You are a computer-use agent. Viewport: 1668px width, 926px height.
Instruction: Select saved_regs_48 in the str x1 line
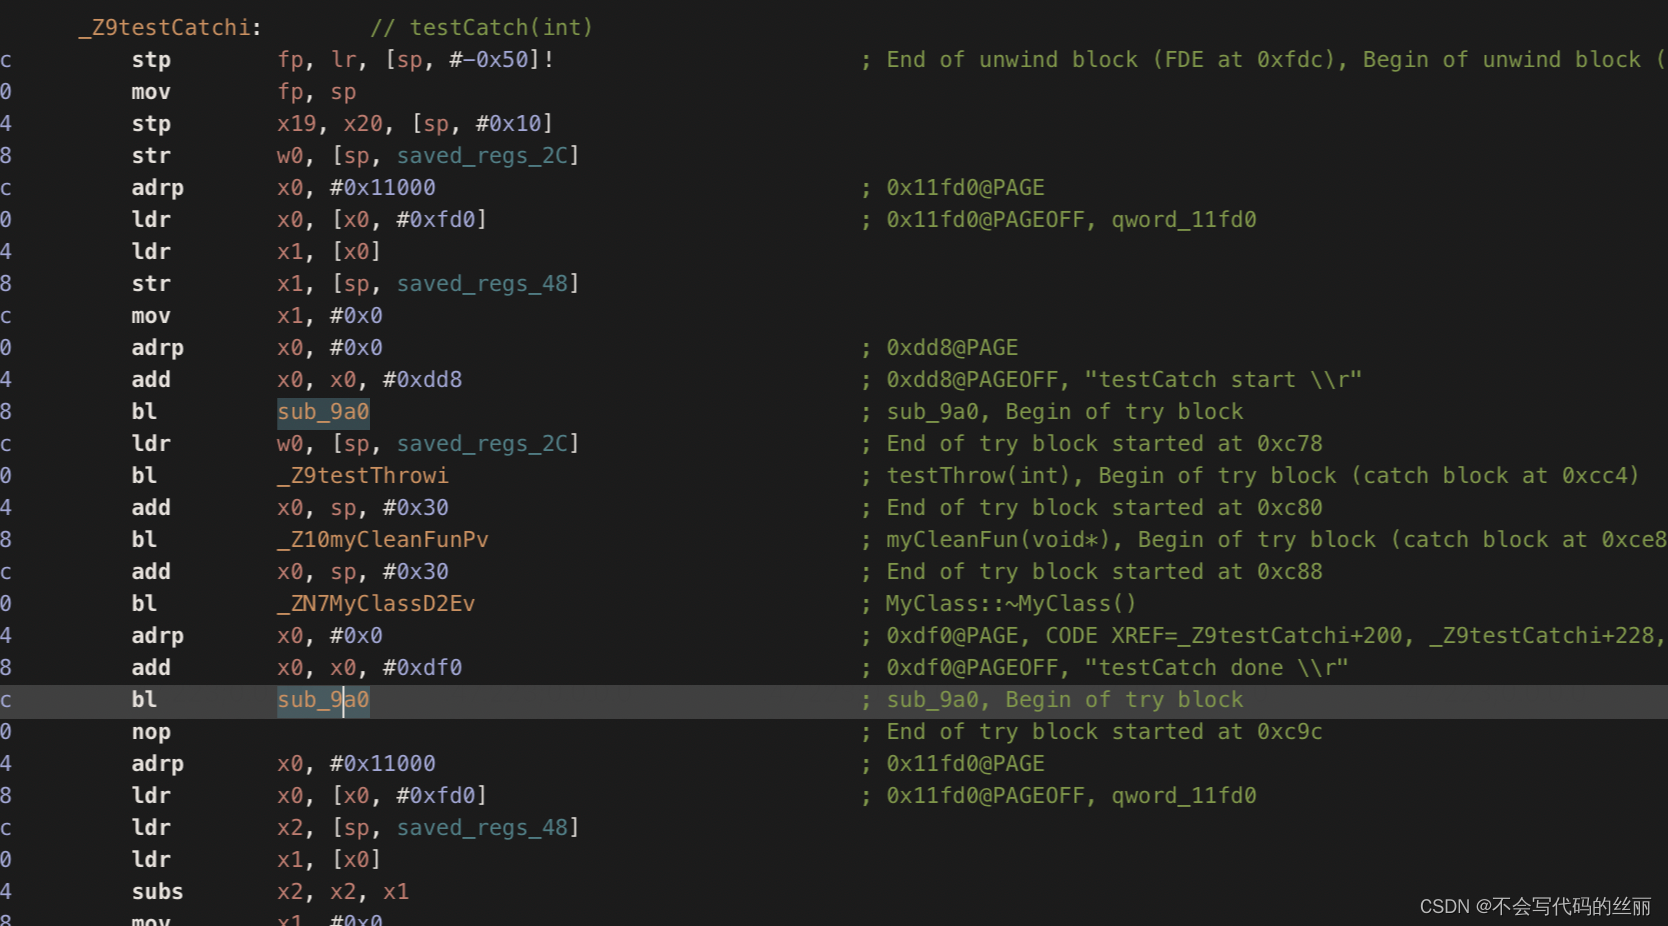pos(483,284)
